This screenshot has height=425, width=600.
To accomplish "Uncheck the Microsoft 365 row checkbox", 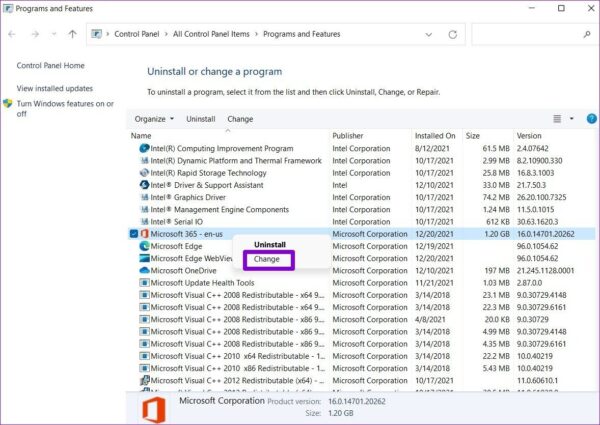I will click(134, 234).
